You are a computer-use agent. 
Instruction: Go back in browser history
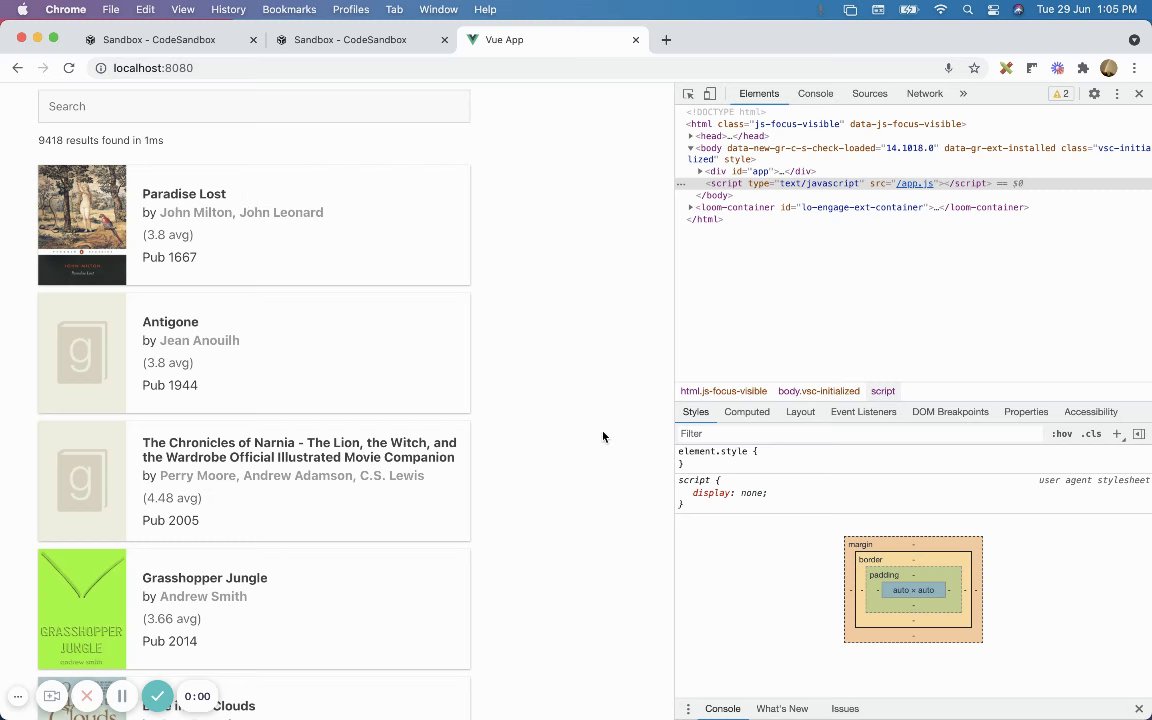tap(18, 68)
